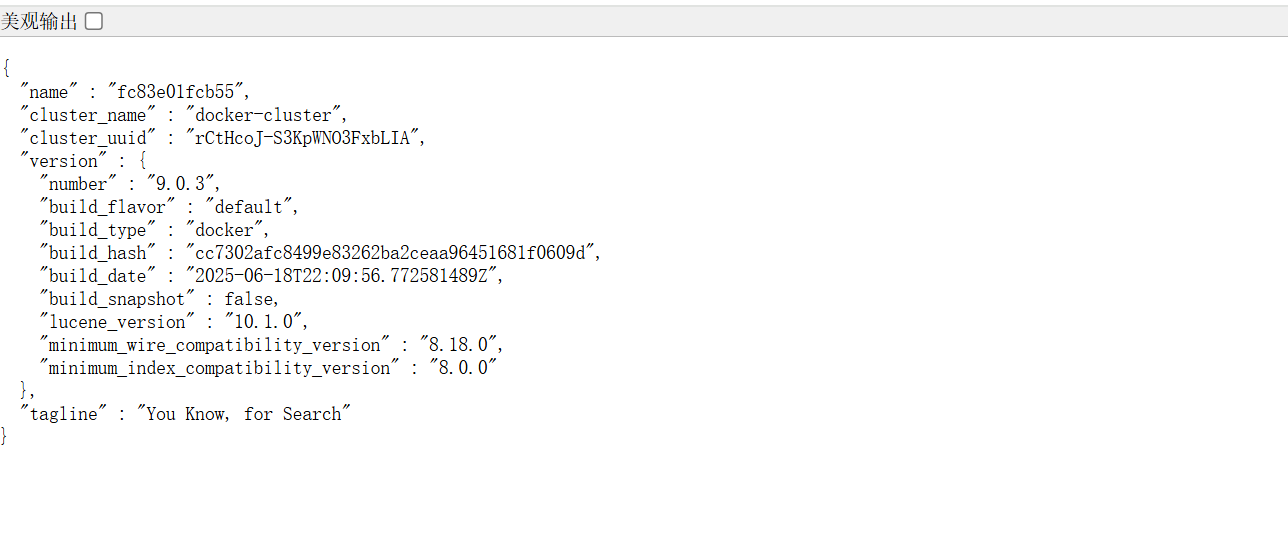1288x560 pixels.
Task: Click the "build_hash" key
Action: coord(98,253)
